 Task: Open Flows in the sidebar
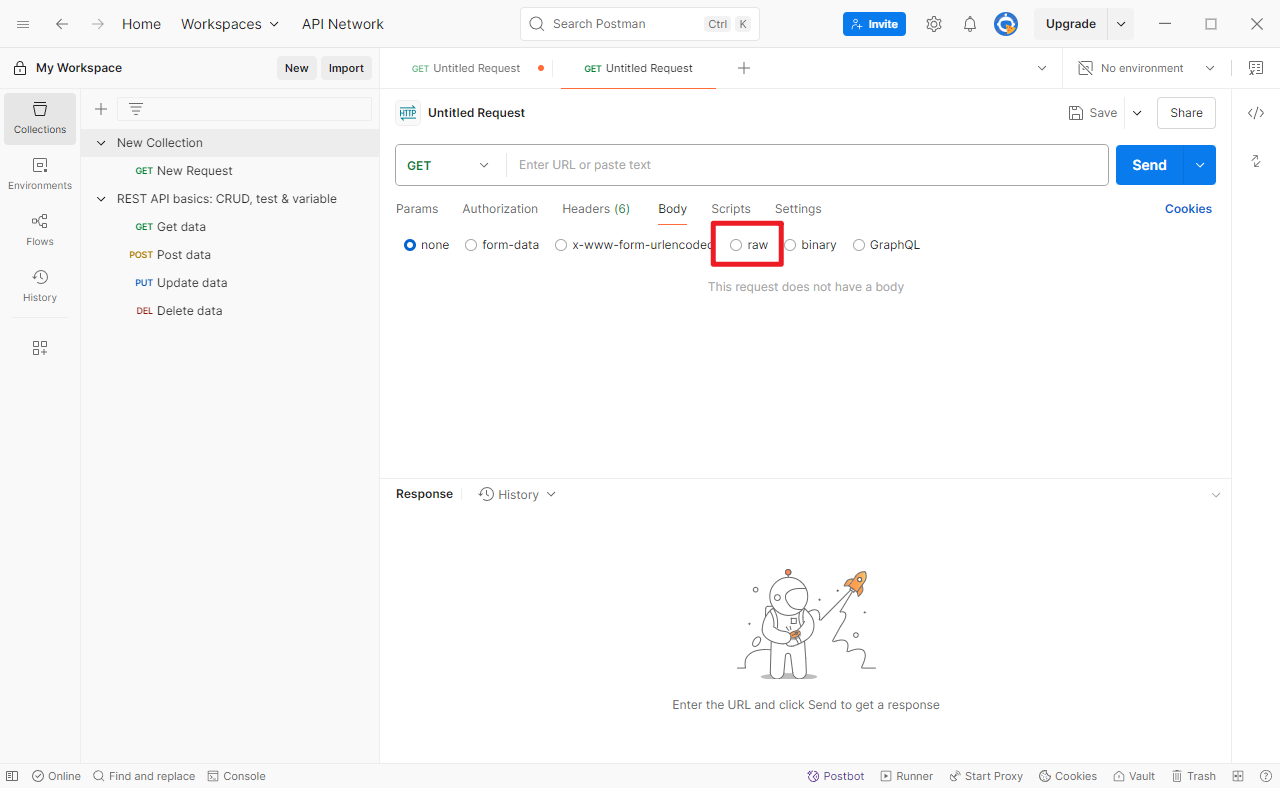[x=40, y=230]
